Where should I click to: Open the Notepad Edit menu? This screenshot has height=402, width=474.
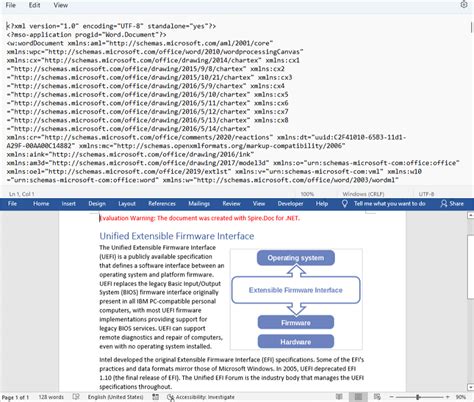pos(34,5)
